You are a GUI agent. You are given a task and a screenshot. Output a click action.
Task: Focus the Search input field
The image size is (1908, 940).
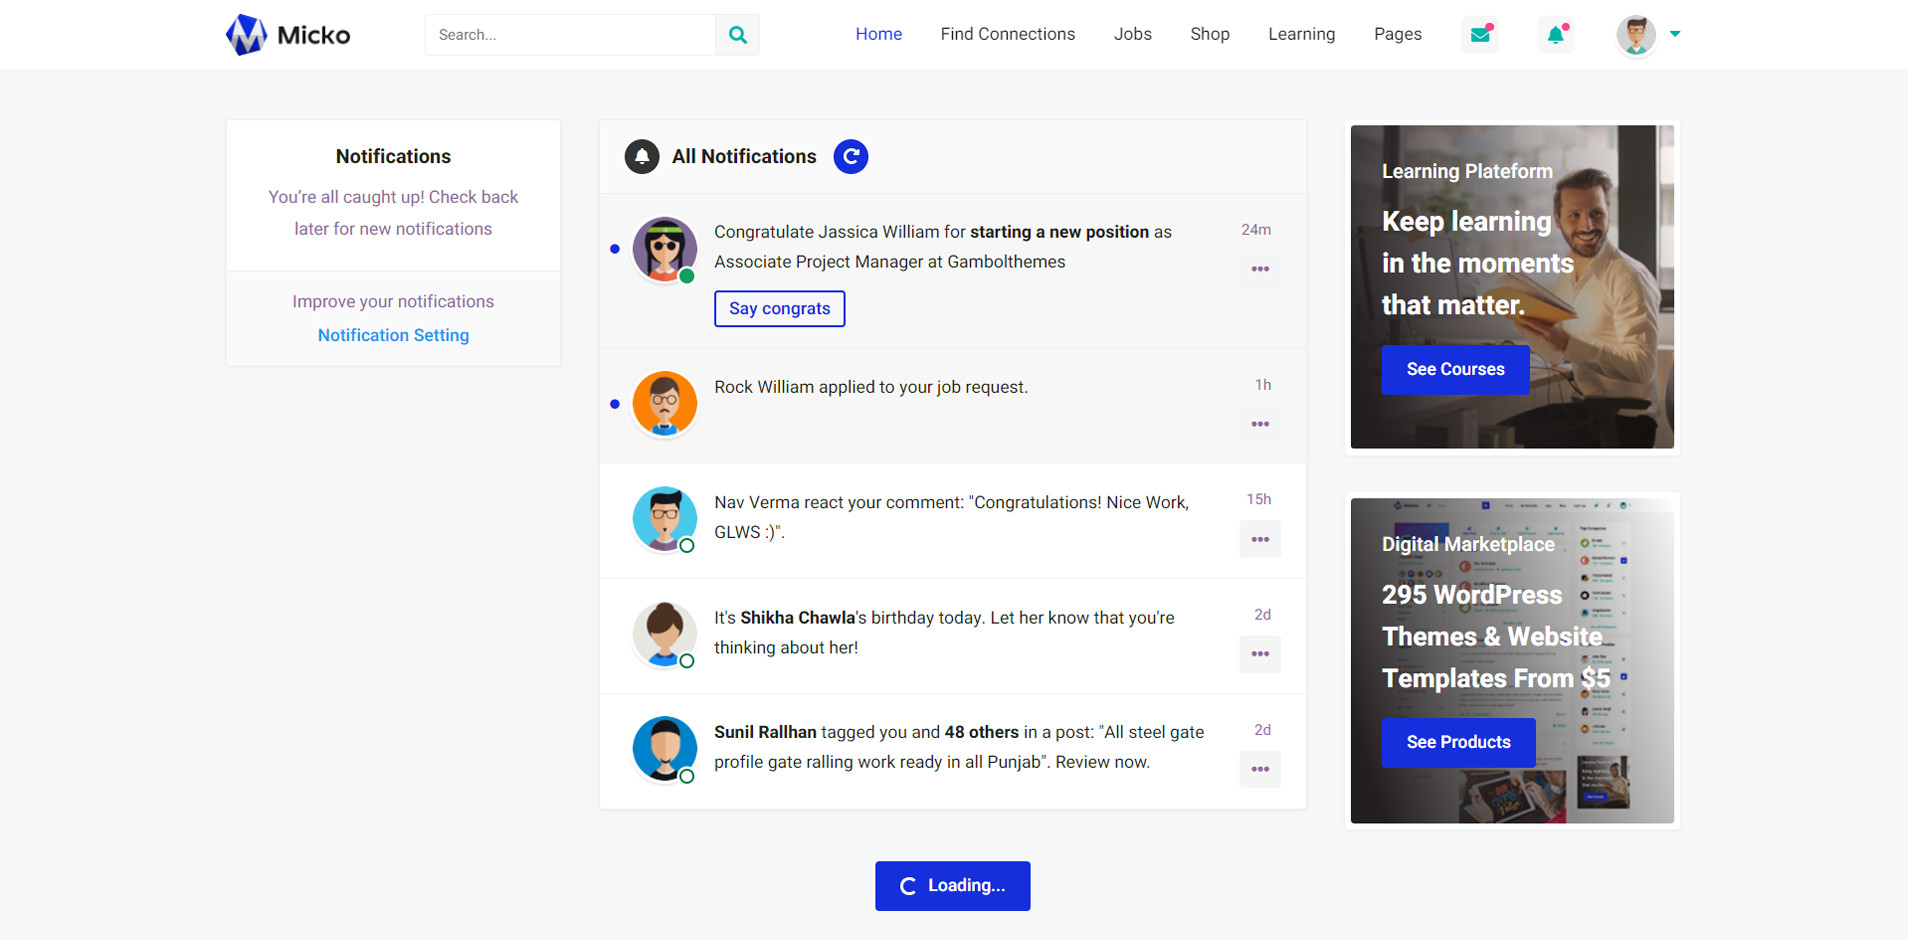click(570, 35)
